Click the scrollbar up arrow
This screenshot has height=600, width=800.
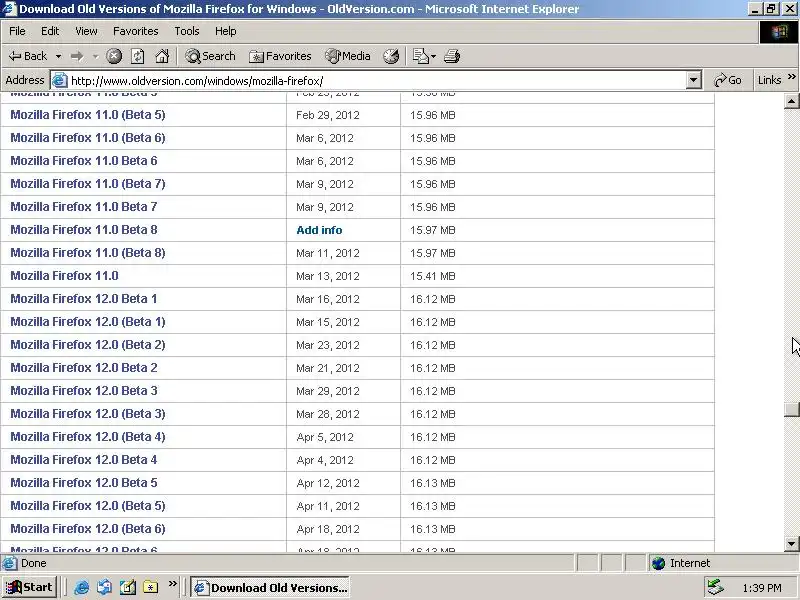[x=791, y=101]
